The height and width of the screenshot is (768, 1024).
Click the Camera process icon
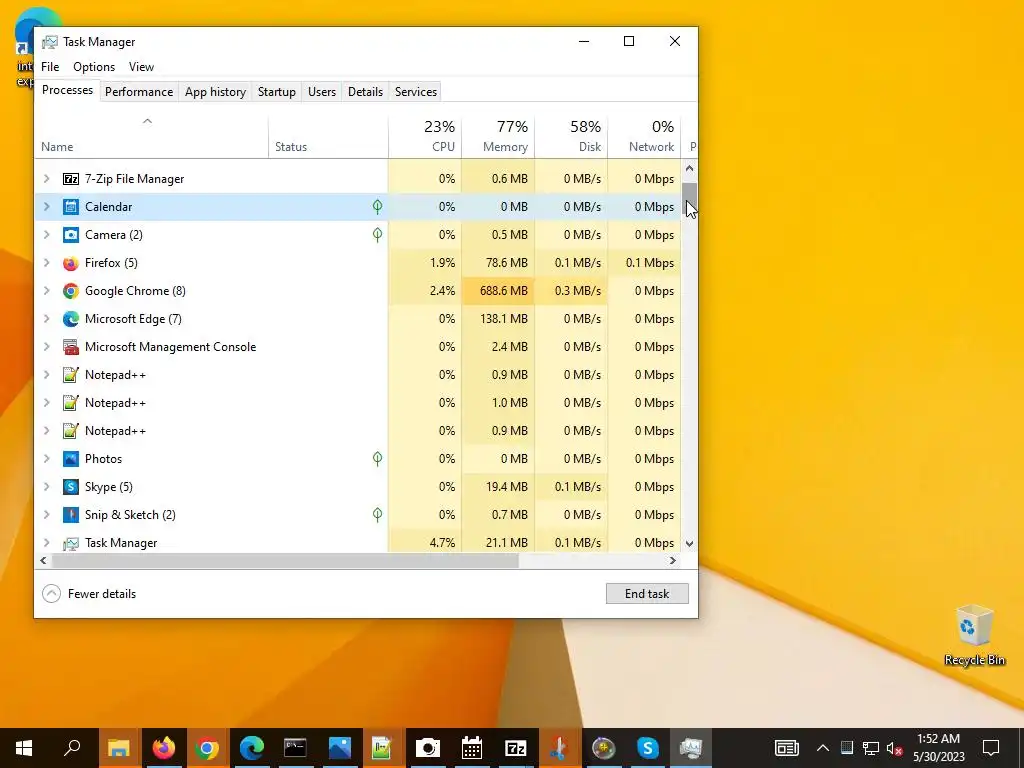coord(71,235)
